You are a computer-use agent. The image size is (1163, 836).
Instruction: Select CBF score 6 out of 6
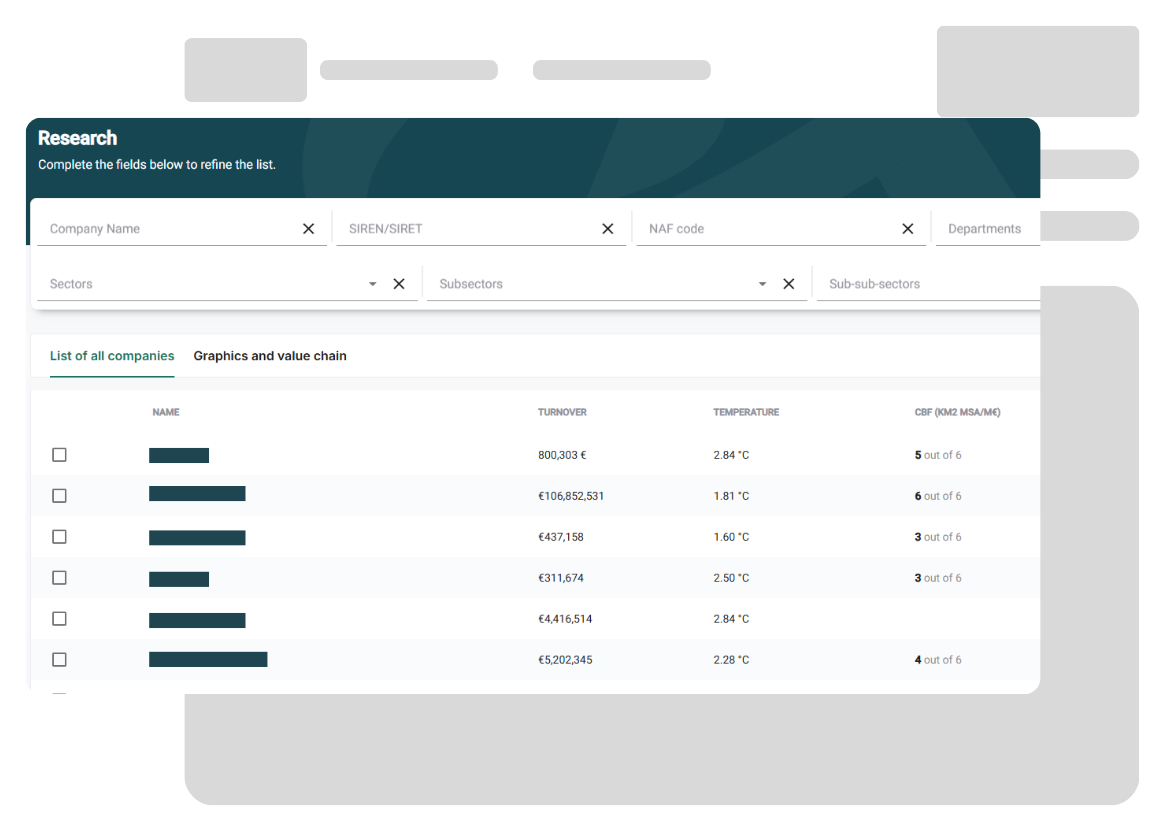[x=938, y=496]
